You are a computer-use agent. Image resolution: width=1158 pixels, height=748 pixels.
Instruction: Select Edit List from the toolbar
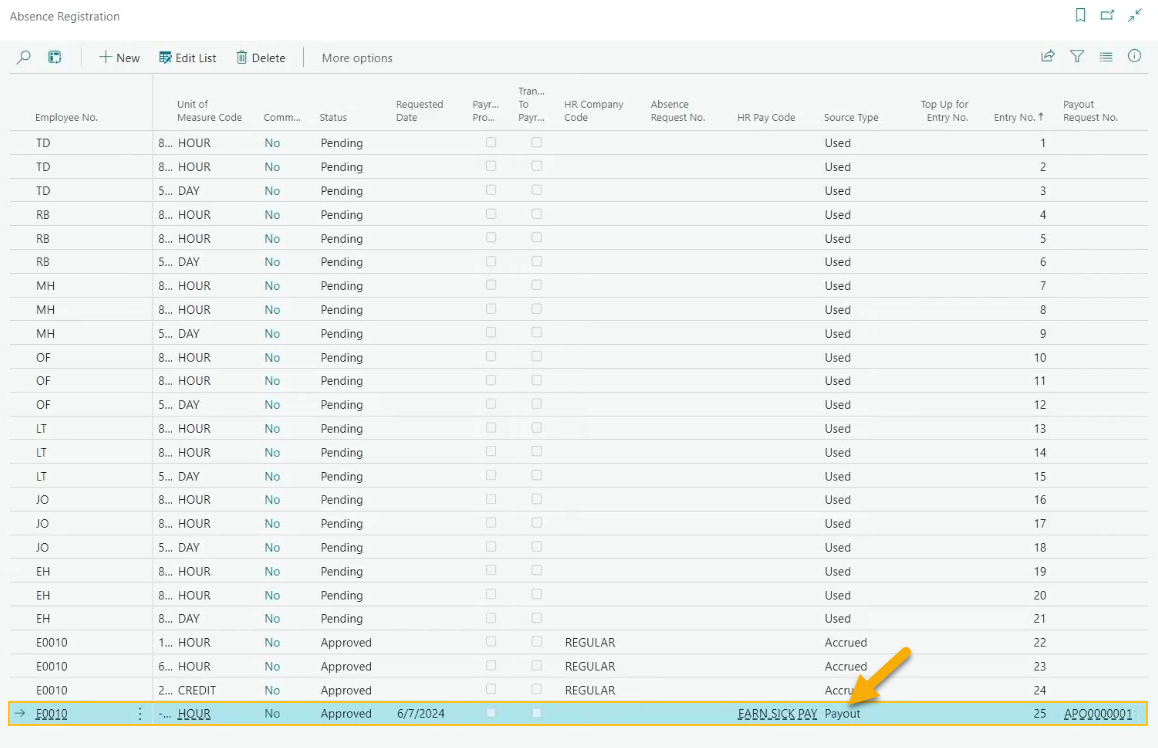coord(187,57)
